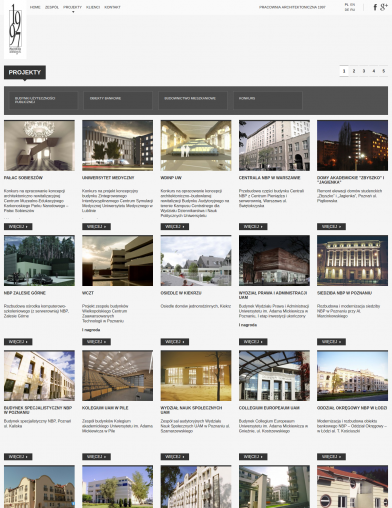Filter by Budynki Użyteczności Publicznej

(43, 100)
